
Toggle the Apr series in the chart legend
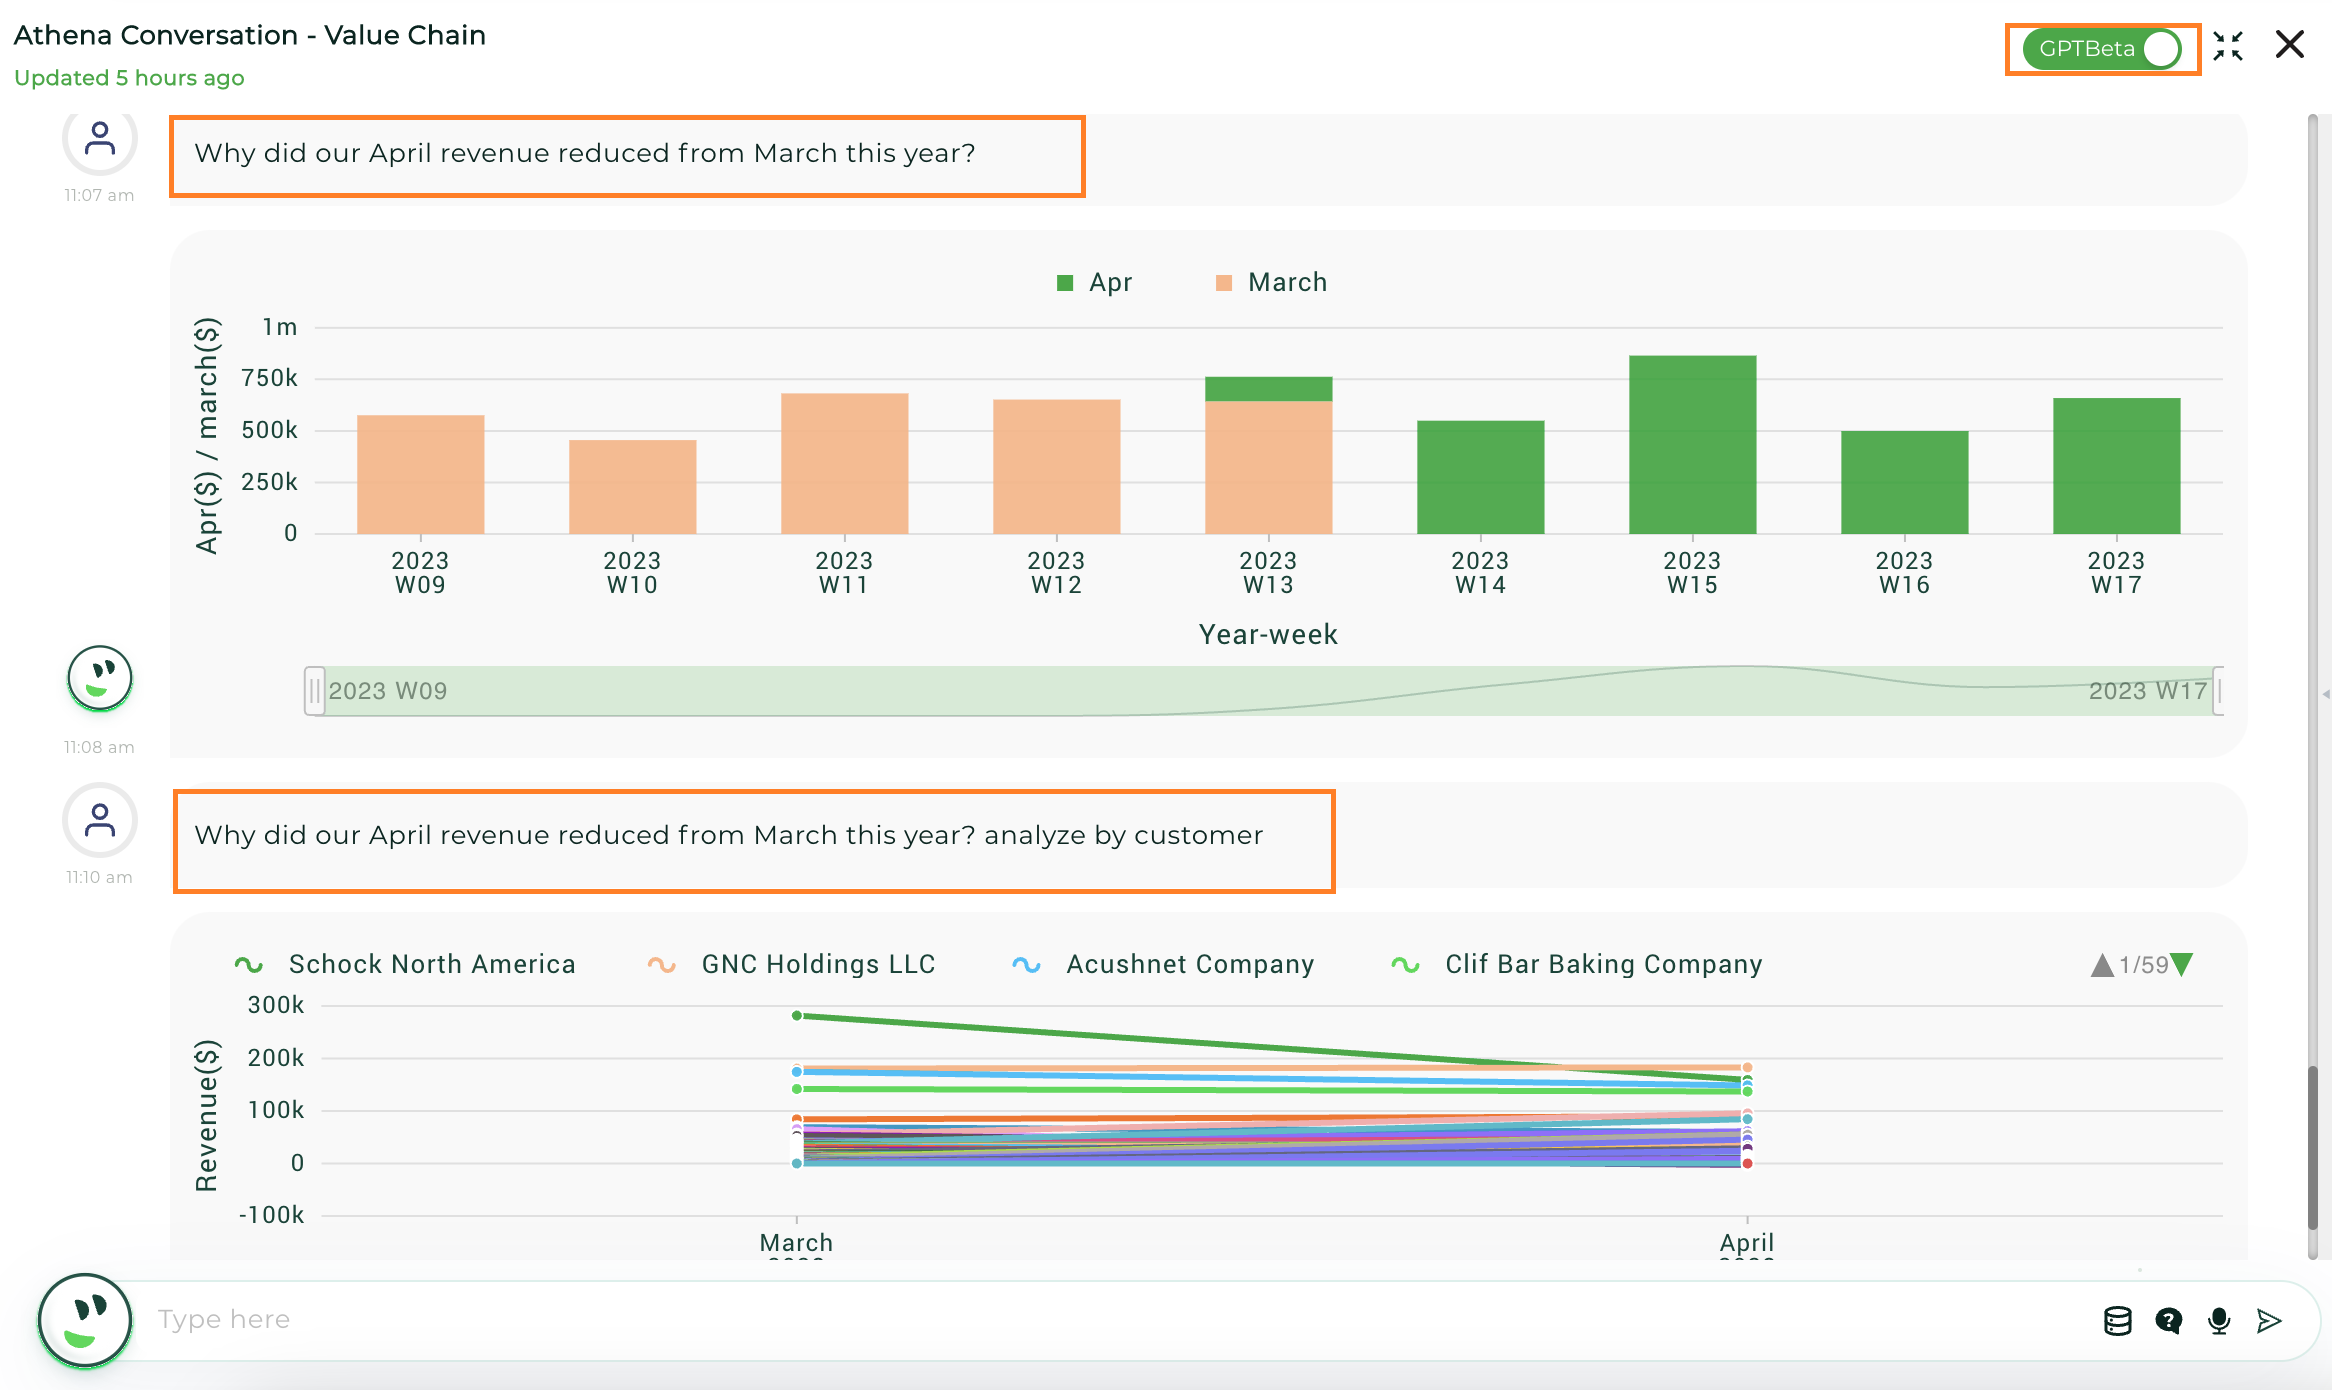pyautogui.click(x=1094, y=282)
